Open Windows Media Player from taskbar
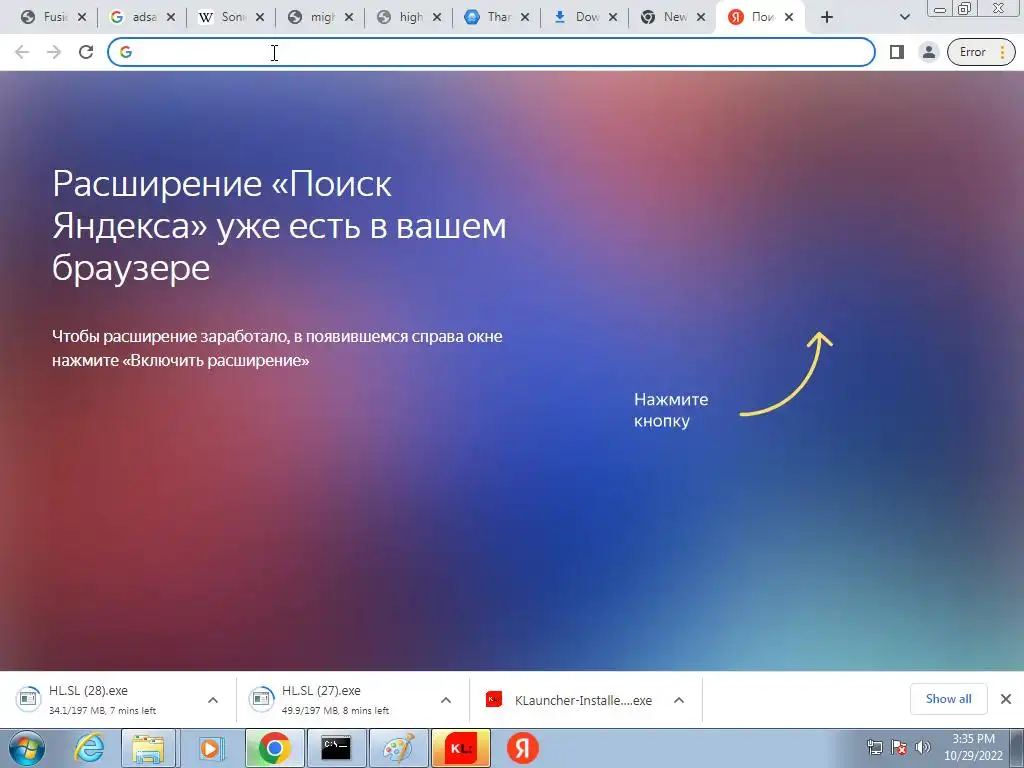This screenshot has width=1024, height=768. click(210, 748)
